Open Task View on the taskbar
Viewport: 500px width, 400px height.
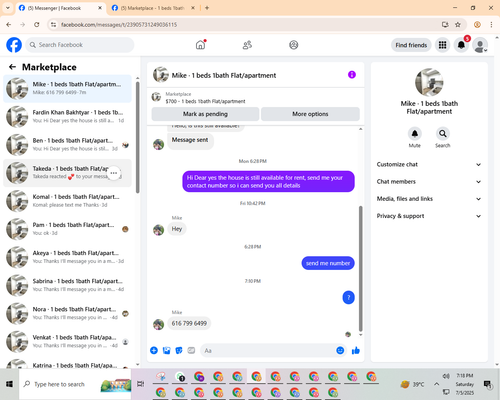[x=141, y=384]
